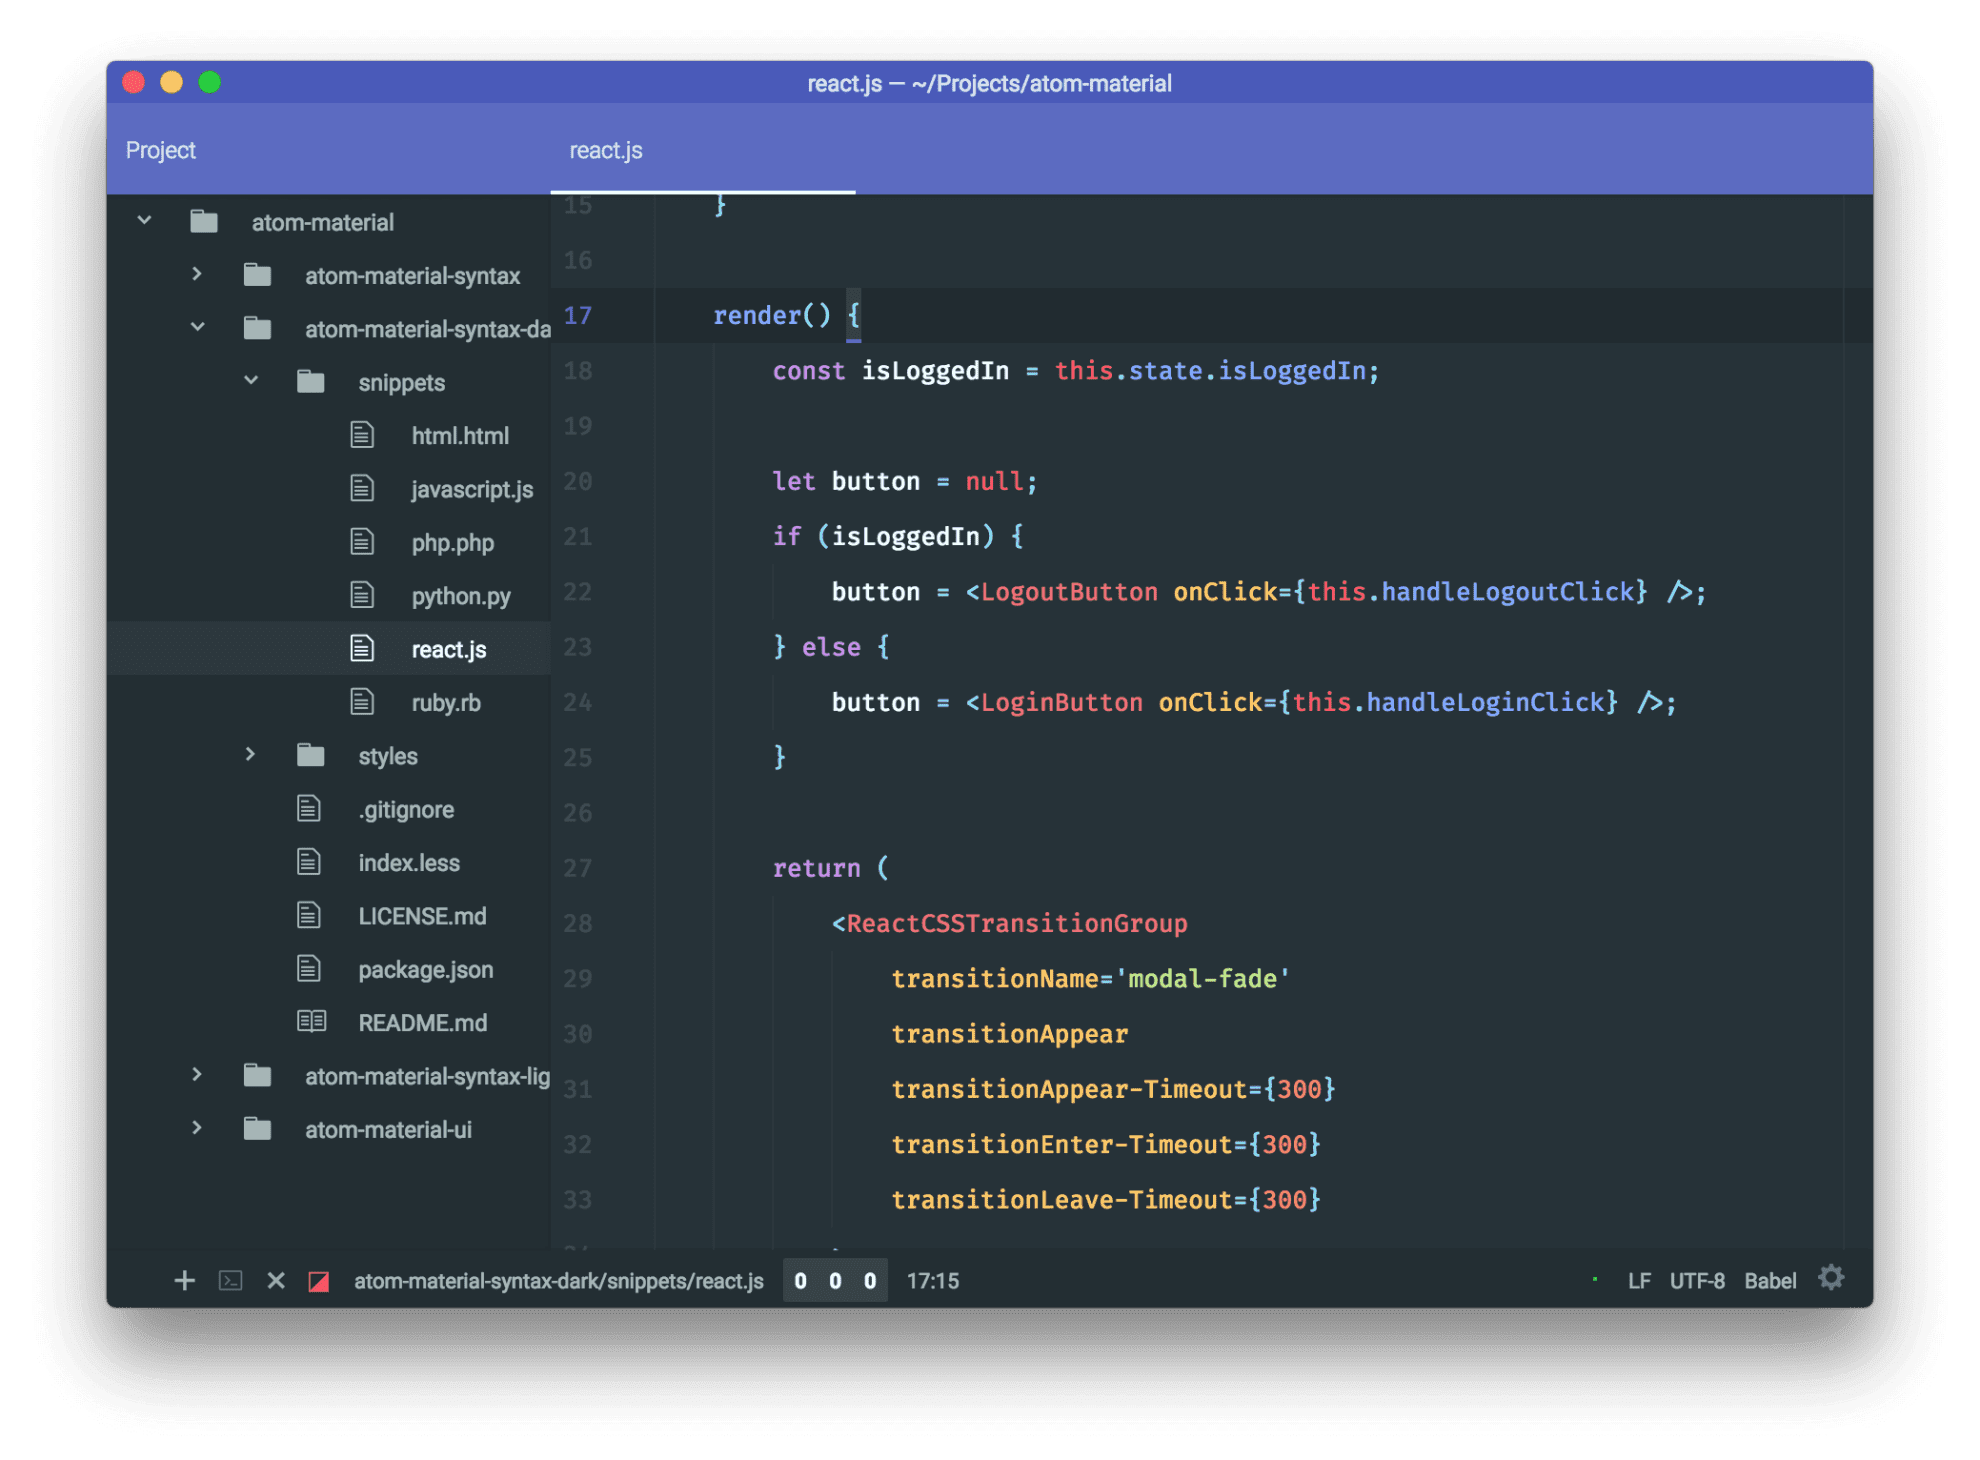Click cursor position 17:15 indicator
The height and width of the screenshot is (1460, 1980).
coord(932,1281)
